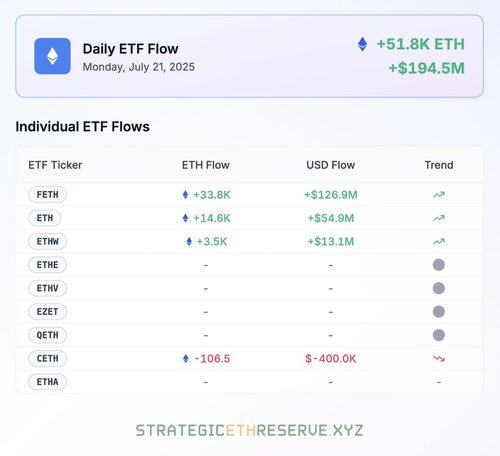Click the gray circle trend icon for QETH
500x456 pixels.
439,335
